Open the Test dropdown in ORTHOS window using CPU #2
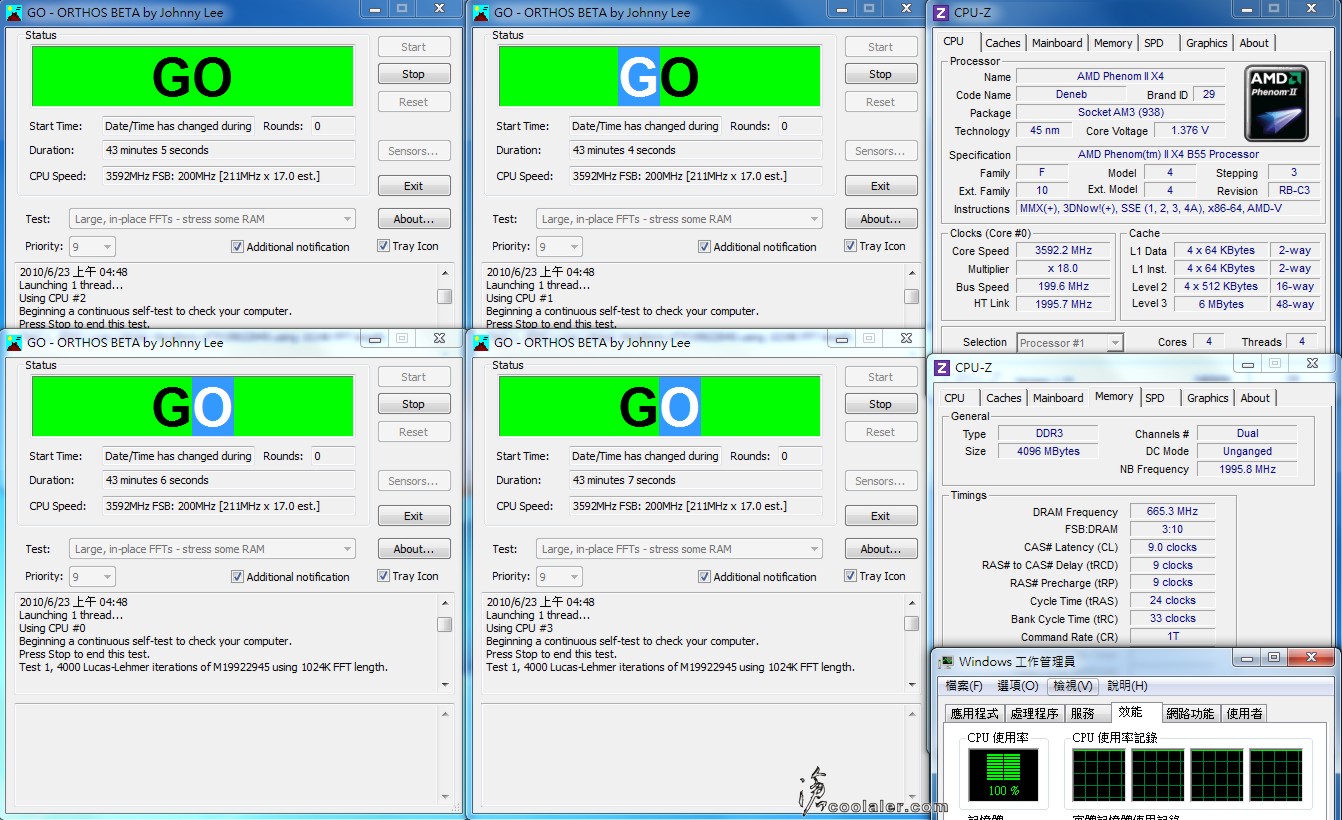The image size is (1342, 820). [x=212, y=219]
